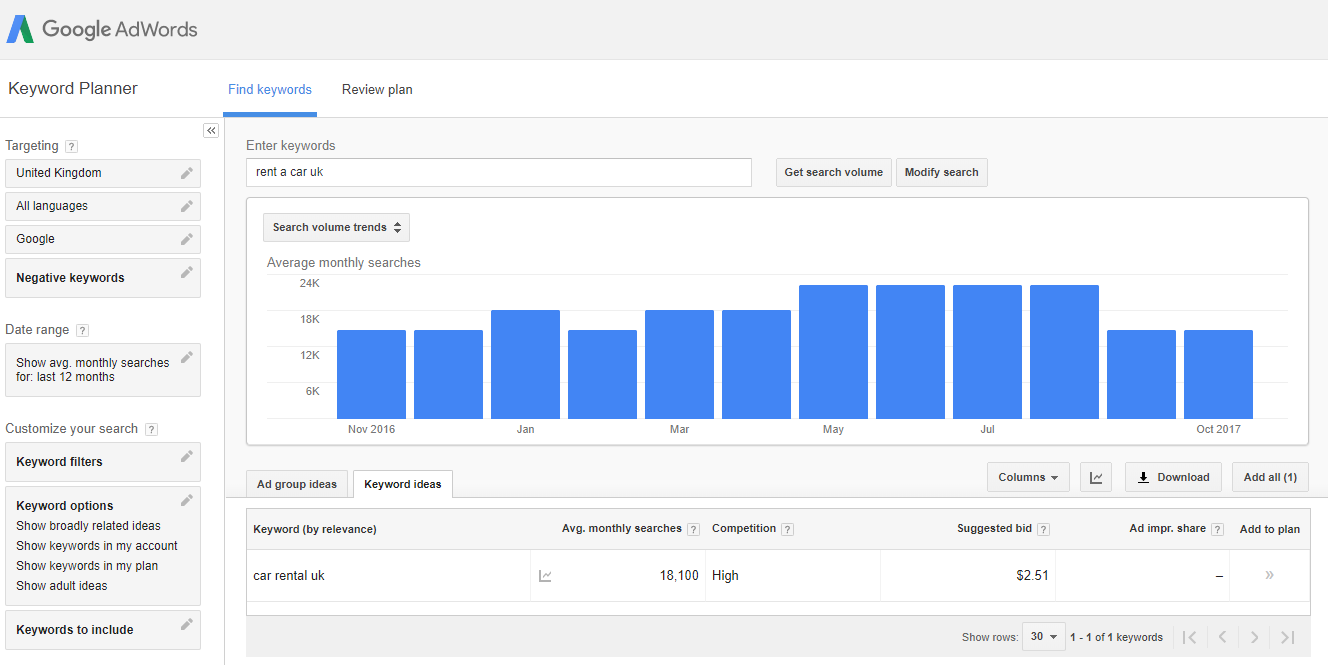Viewport: 1328px width, 665px height.
Task: Change Show rows 30 dropdown
Action: pyautogui.click(x=1044, y=637)
